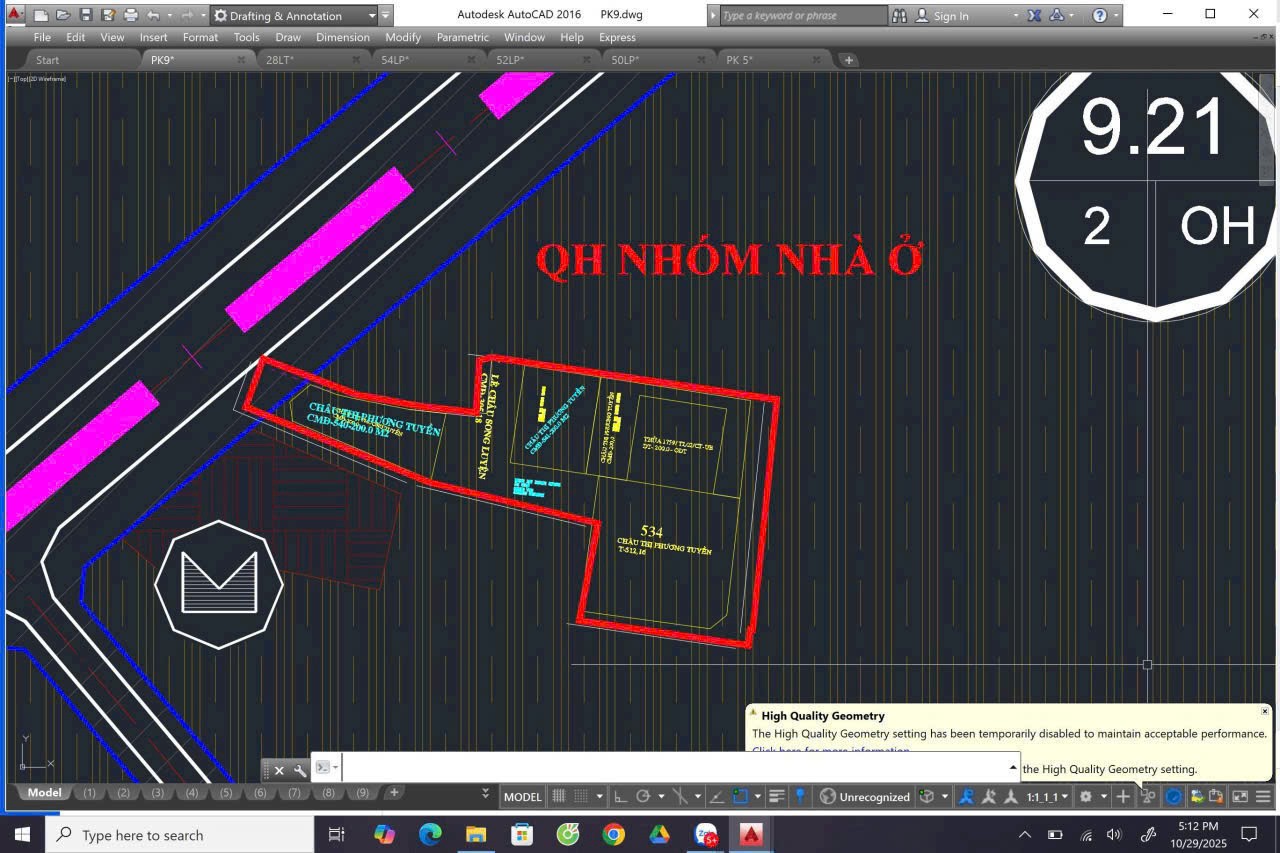Screen dimensions: 1280x853
Task: Enable Object Snap in the status bar
Action: click(741, 796)
